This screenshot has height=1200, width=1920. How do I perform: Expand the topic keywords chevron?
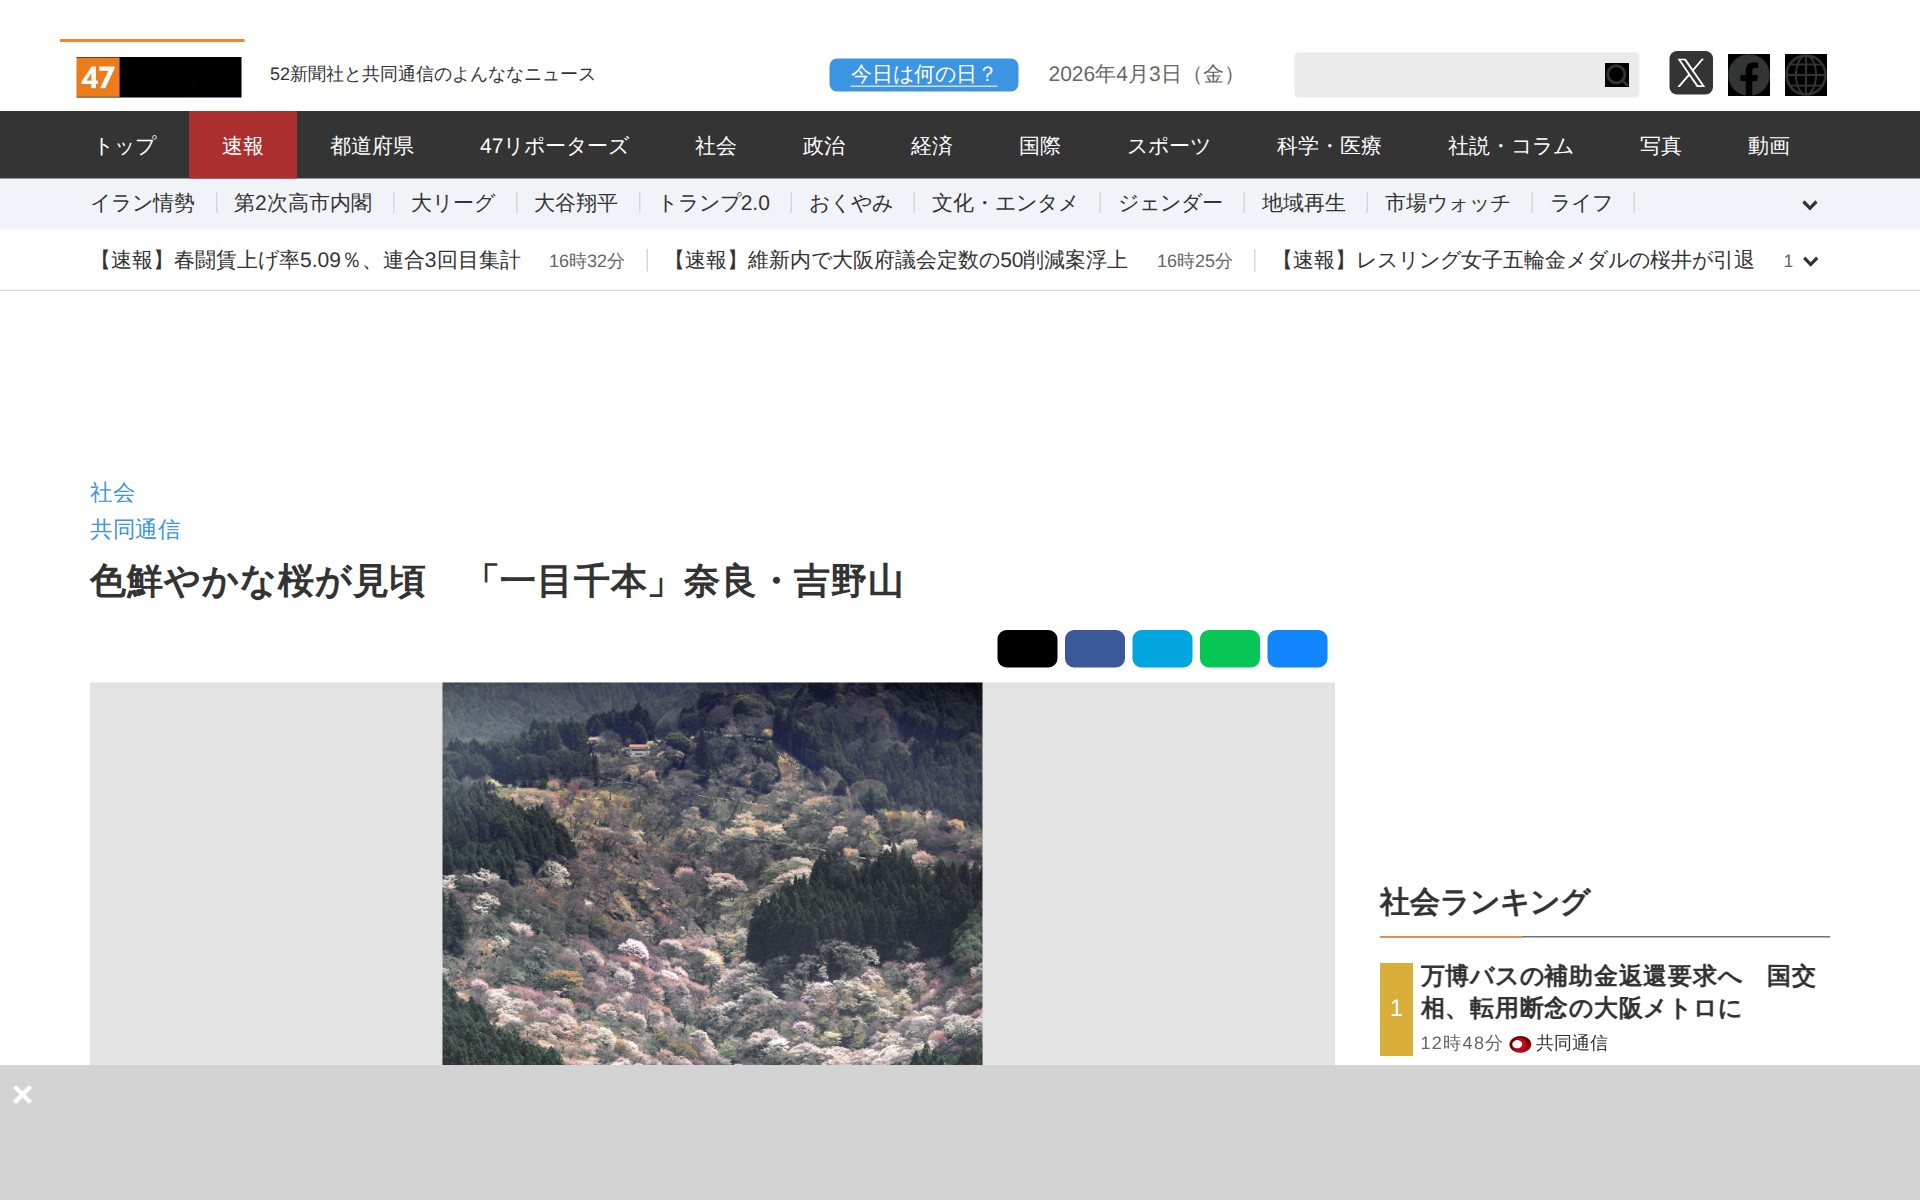tap(1809, 205)
